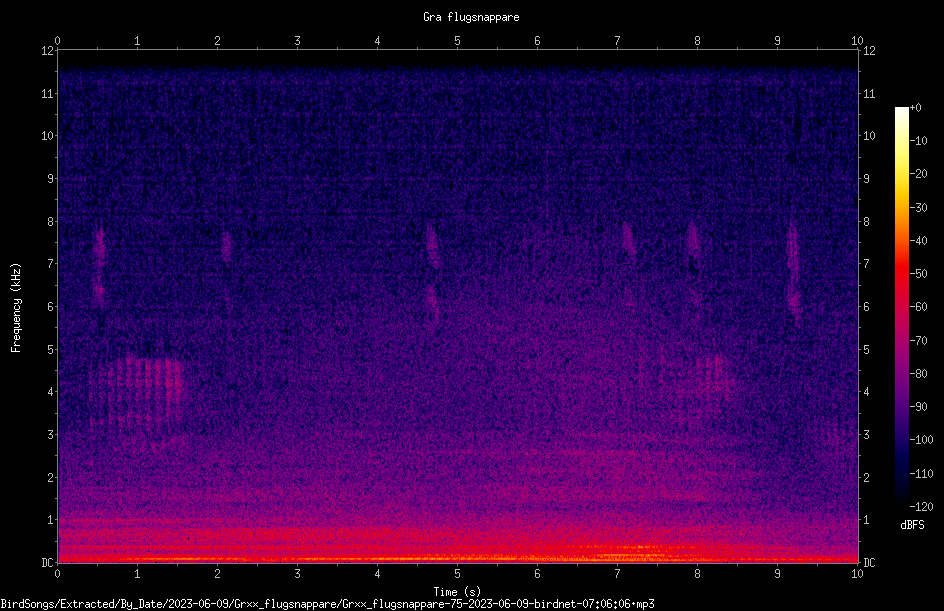Click the "DC" label on the left frequency axis

coord(48,563)
